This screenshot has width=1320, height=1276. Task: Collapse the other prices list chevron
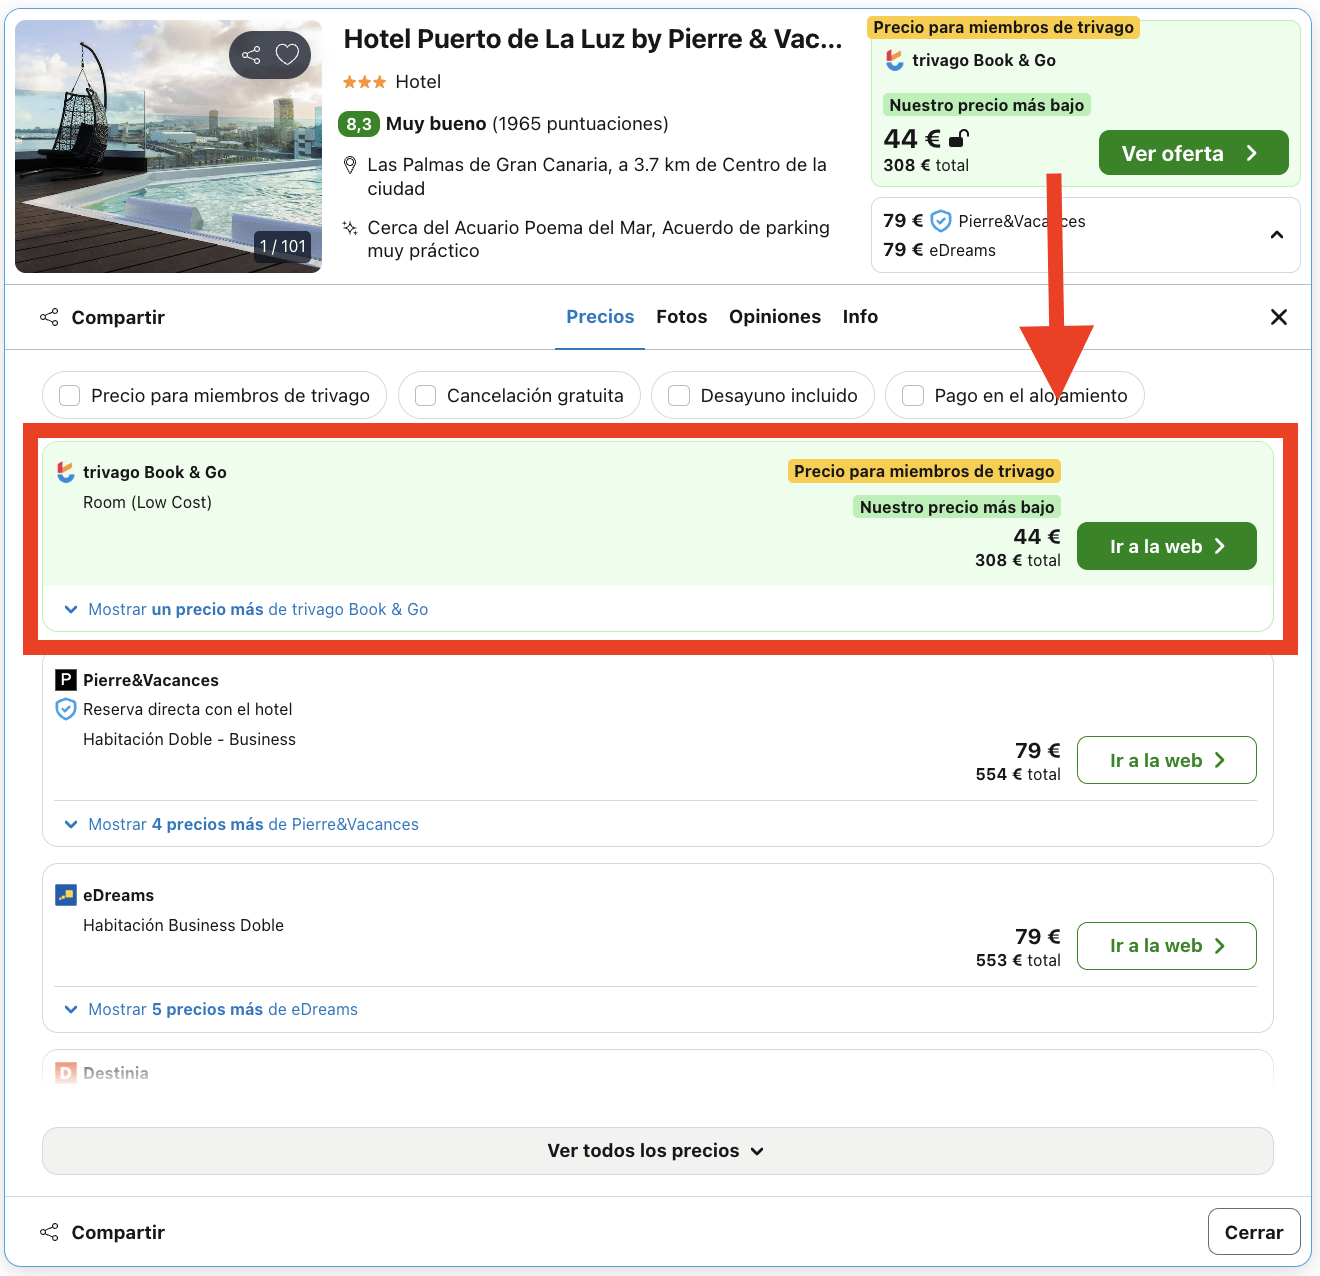point(1277,235)
